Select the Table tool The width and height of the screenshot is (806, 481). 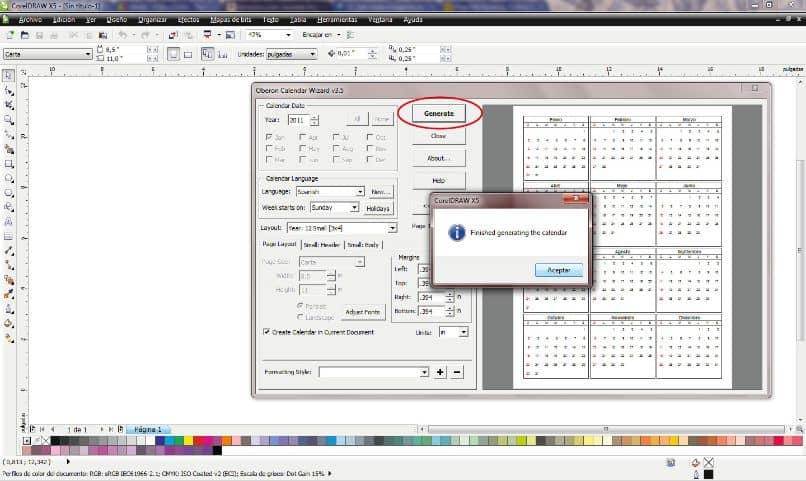pos(9,236)
